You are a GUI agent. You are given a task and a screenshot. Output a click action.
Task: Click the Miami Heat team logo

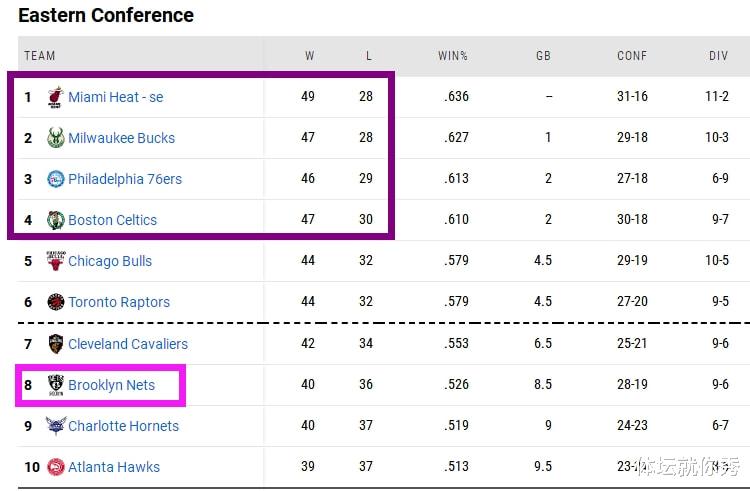(x=55, y=97)
